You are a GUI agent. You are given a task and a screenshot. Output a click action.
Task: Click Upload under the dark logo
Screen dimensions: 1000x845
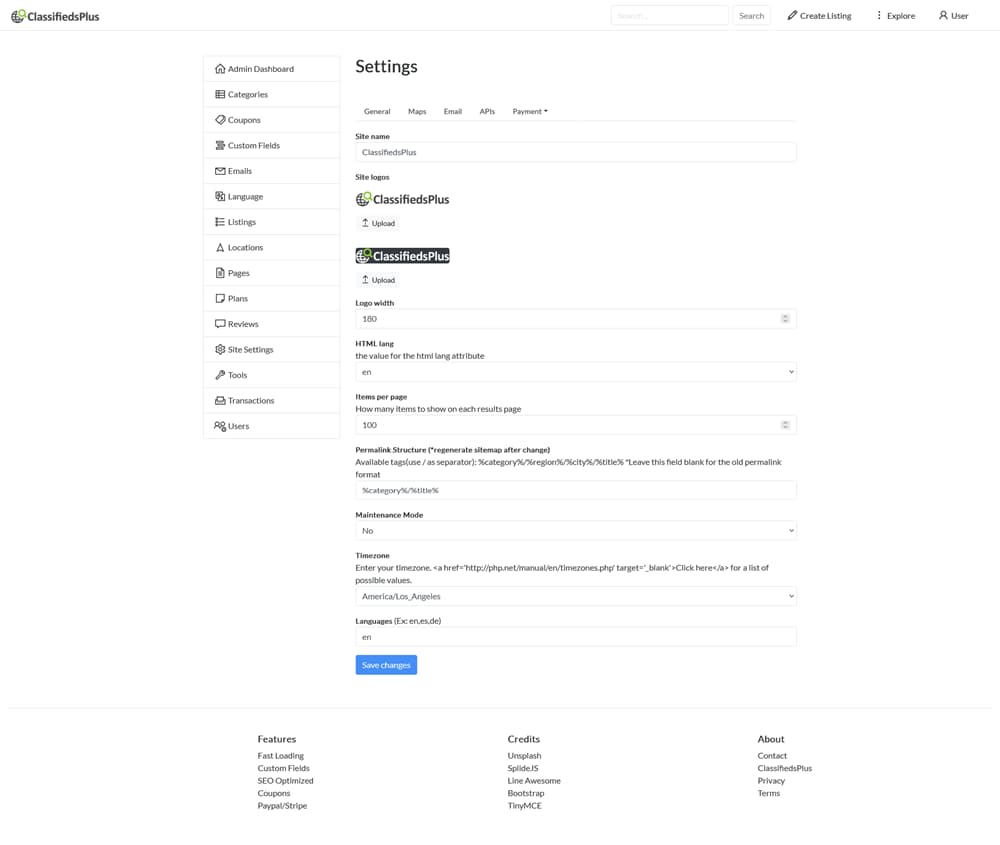click(x=378, y=280)
